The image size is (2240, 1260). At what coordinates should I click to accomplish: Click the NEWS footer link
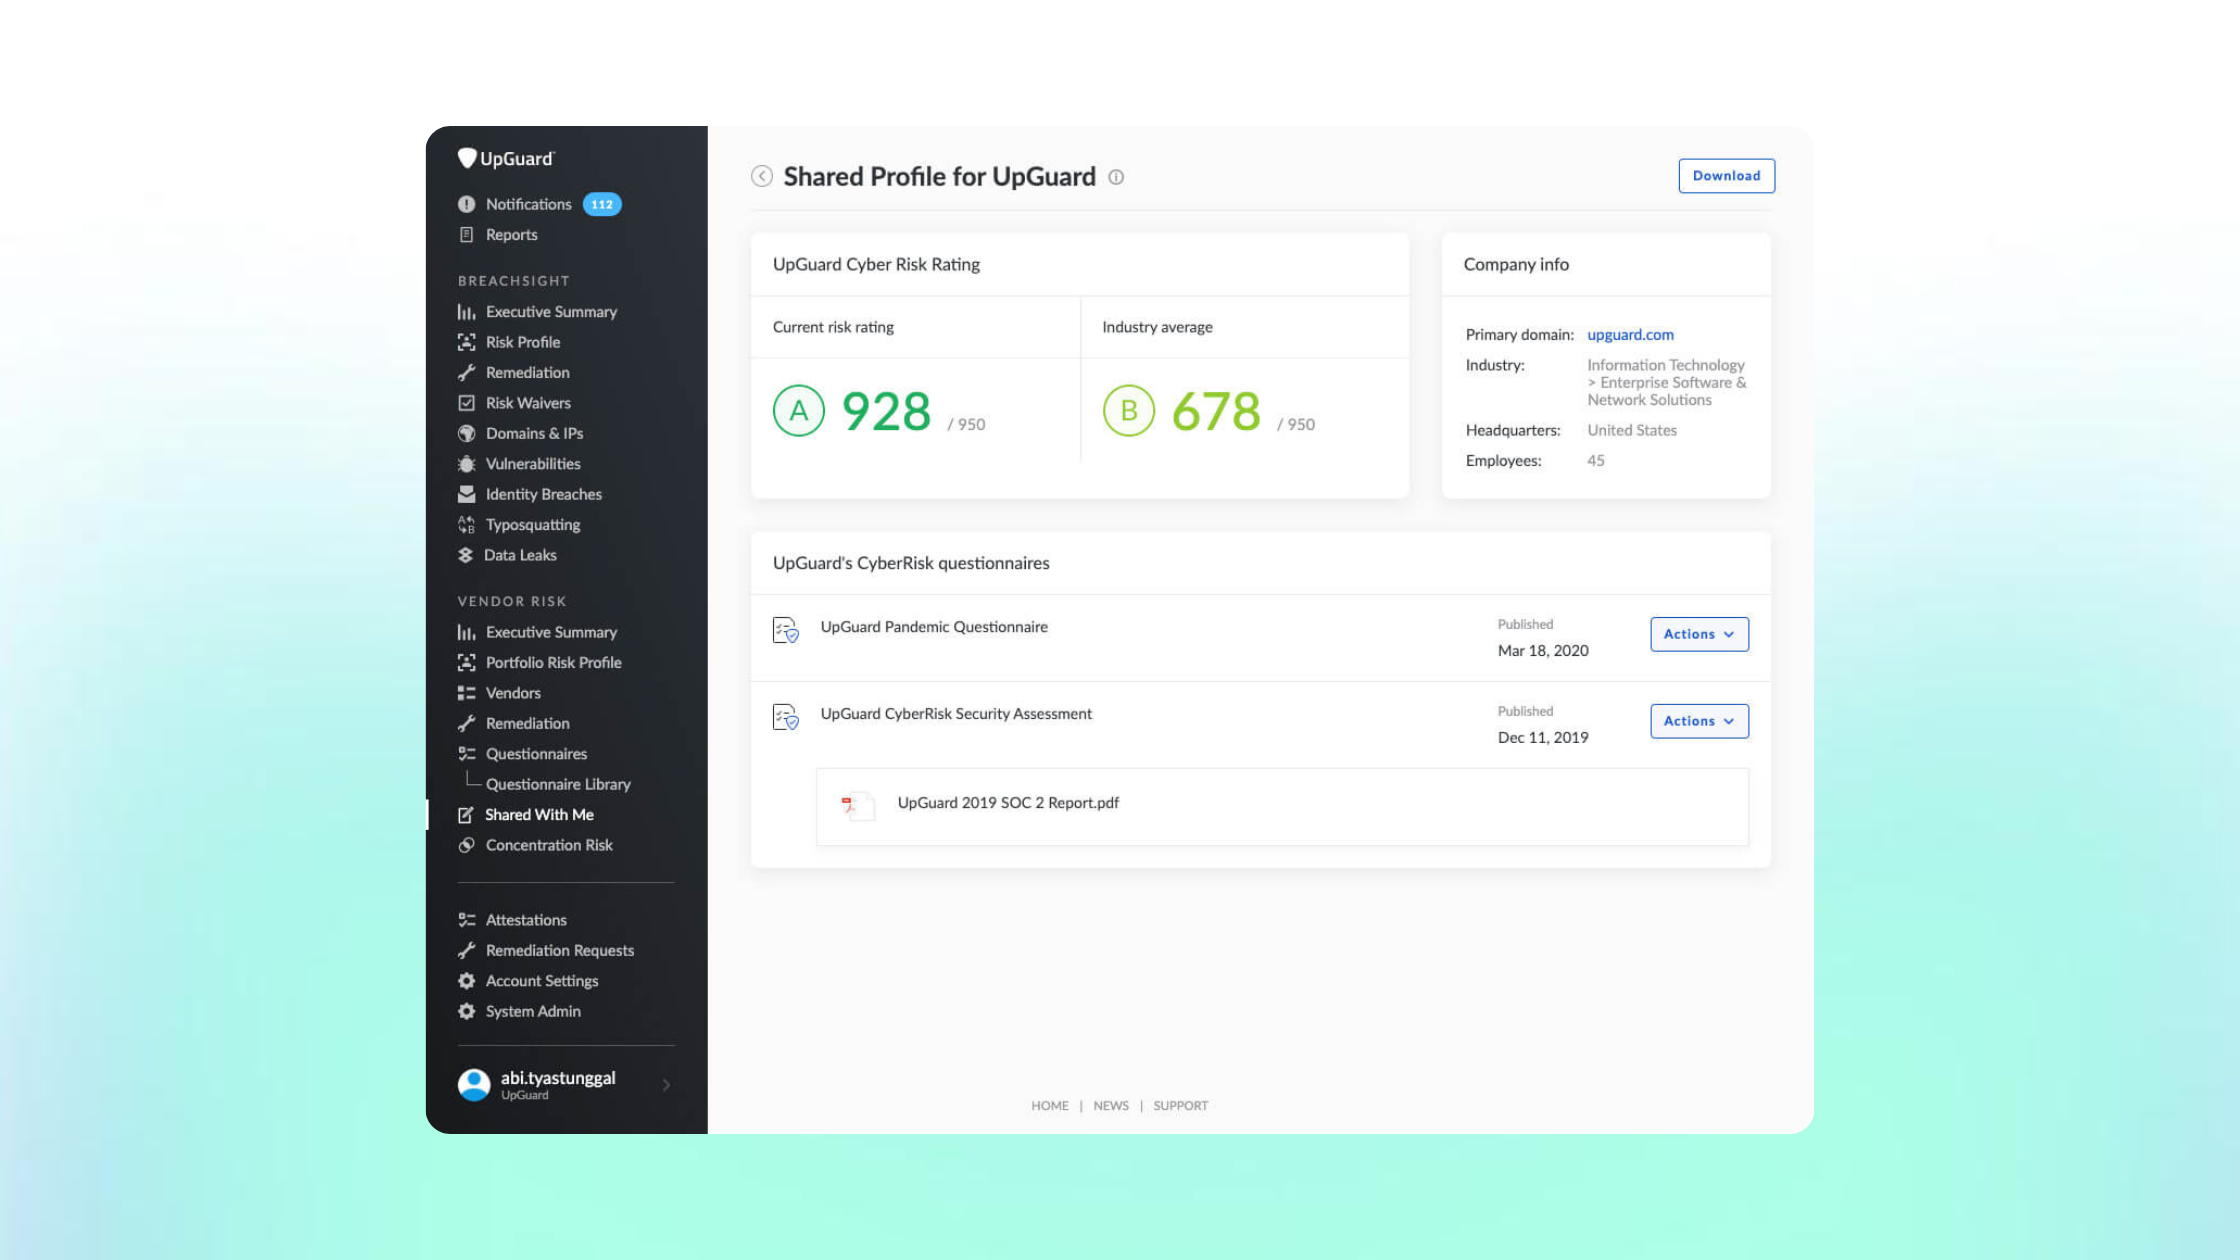tap(1110, 1105)
